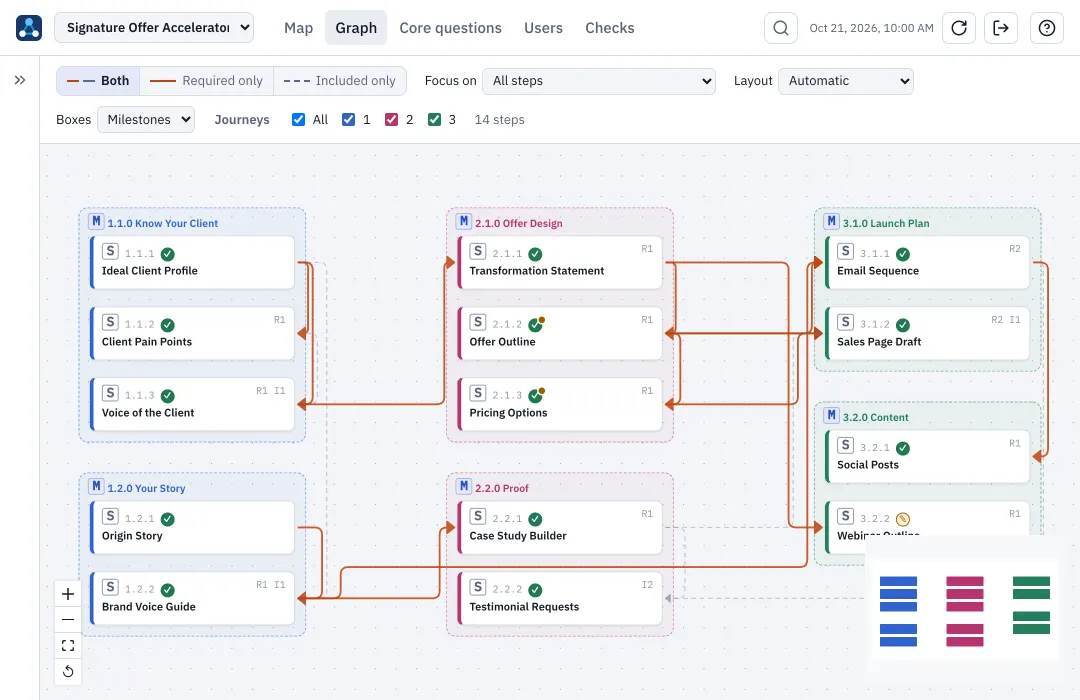The width and height of the screenshot is (1080, 700).
Task: Select the Both edges toggle
Action: (x=98, y=81)
